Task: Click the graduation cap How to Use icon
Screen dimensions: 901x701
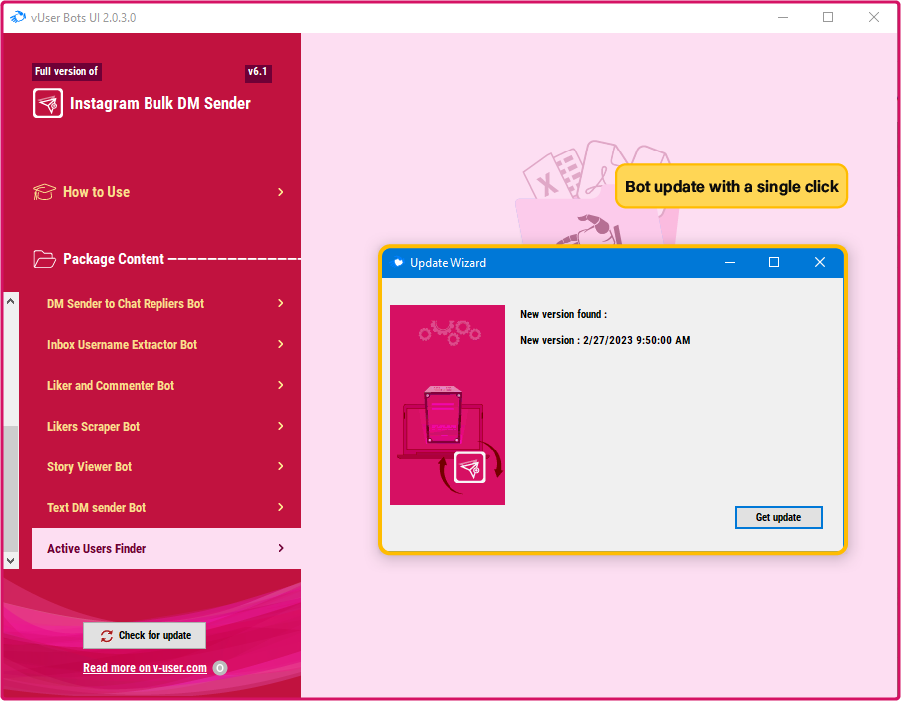Action: click(x=44, y=192)
